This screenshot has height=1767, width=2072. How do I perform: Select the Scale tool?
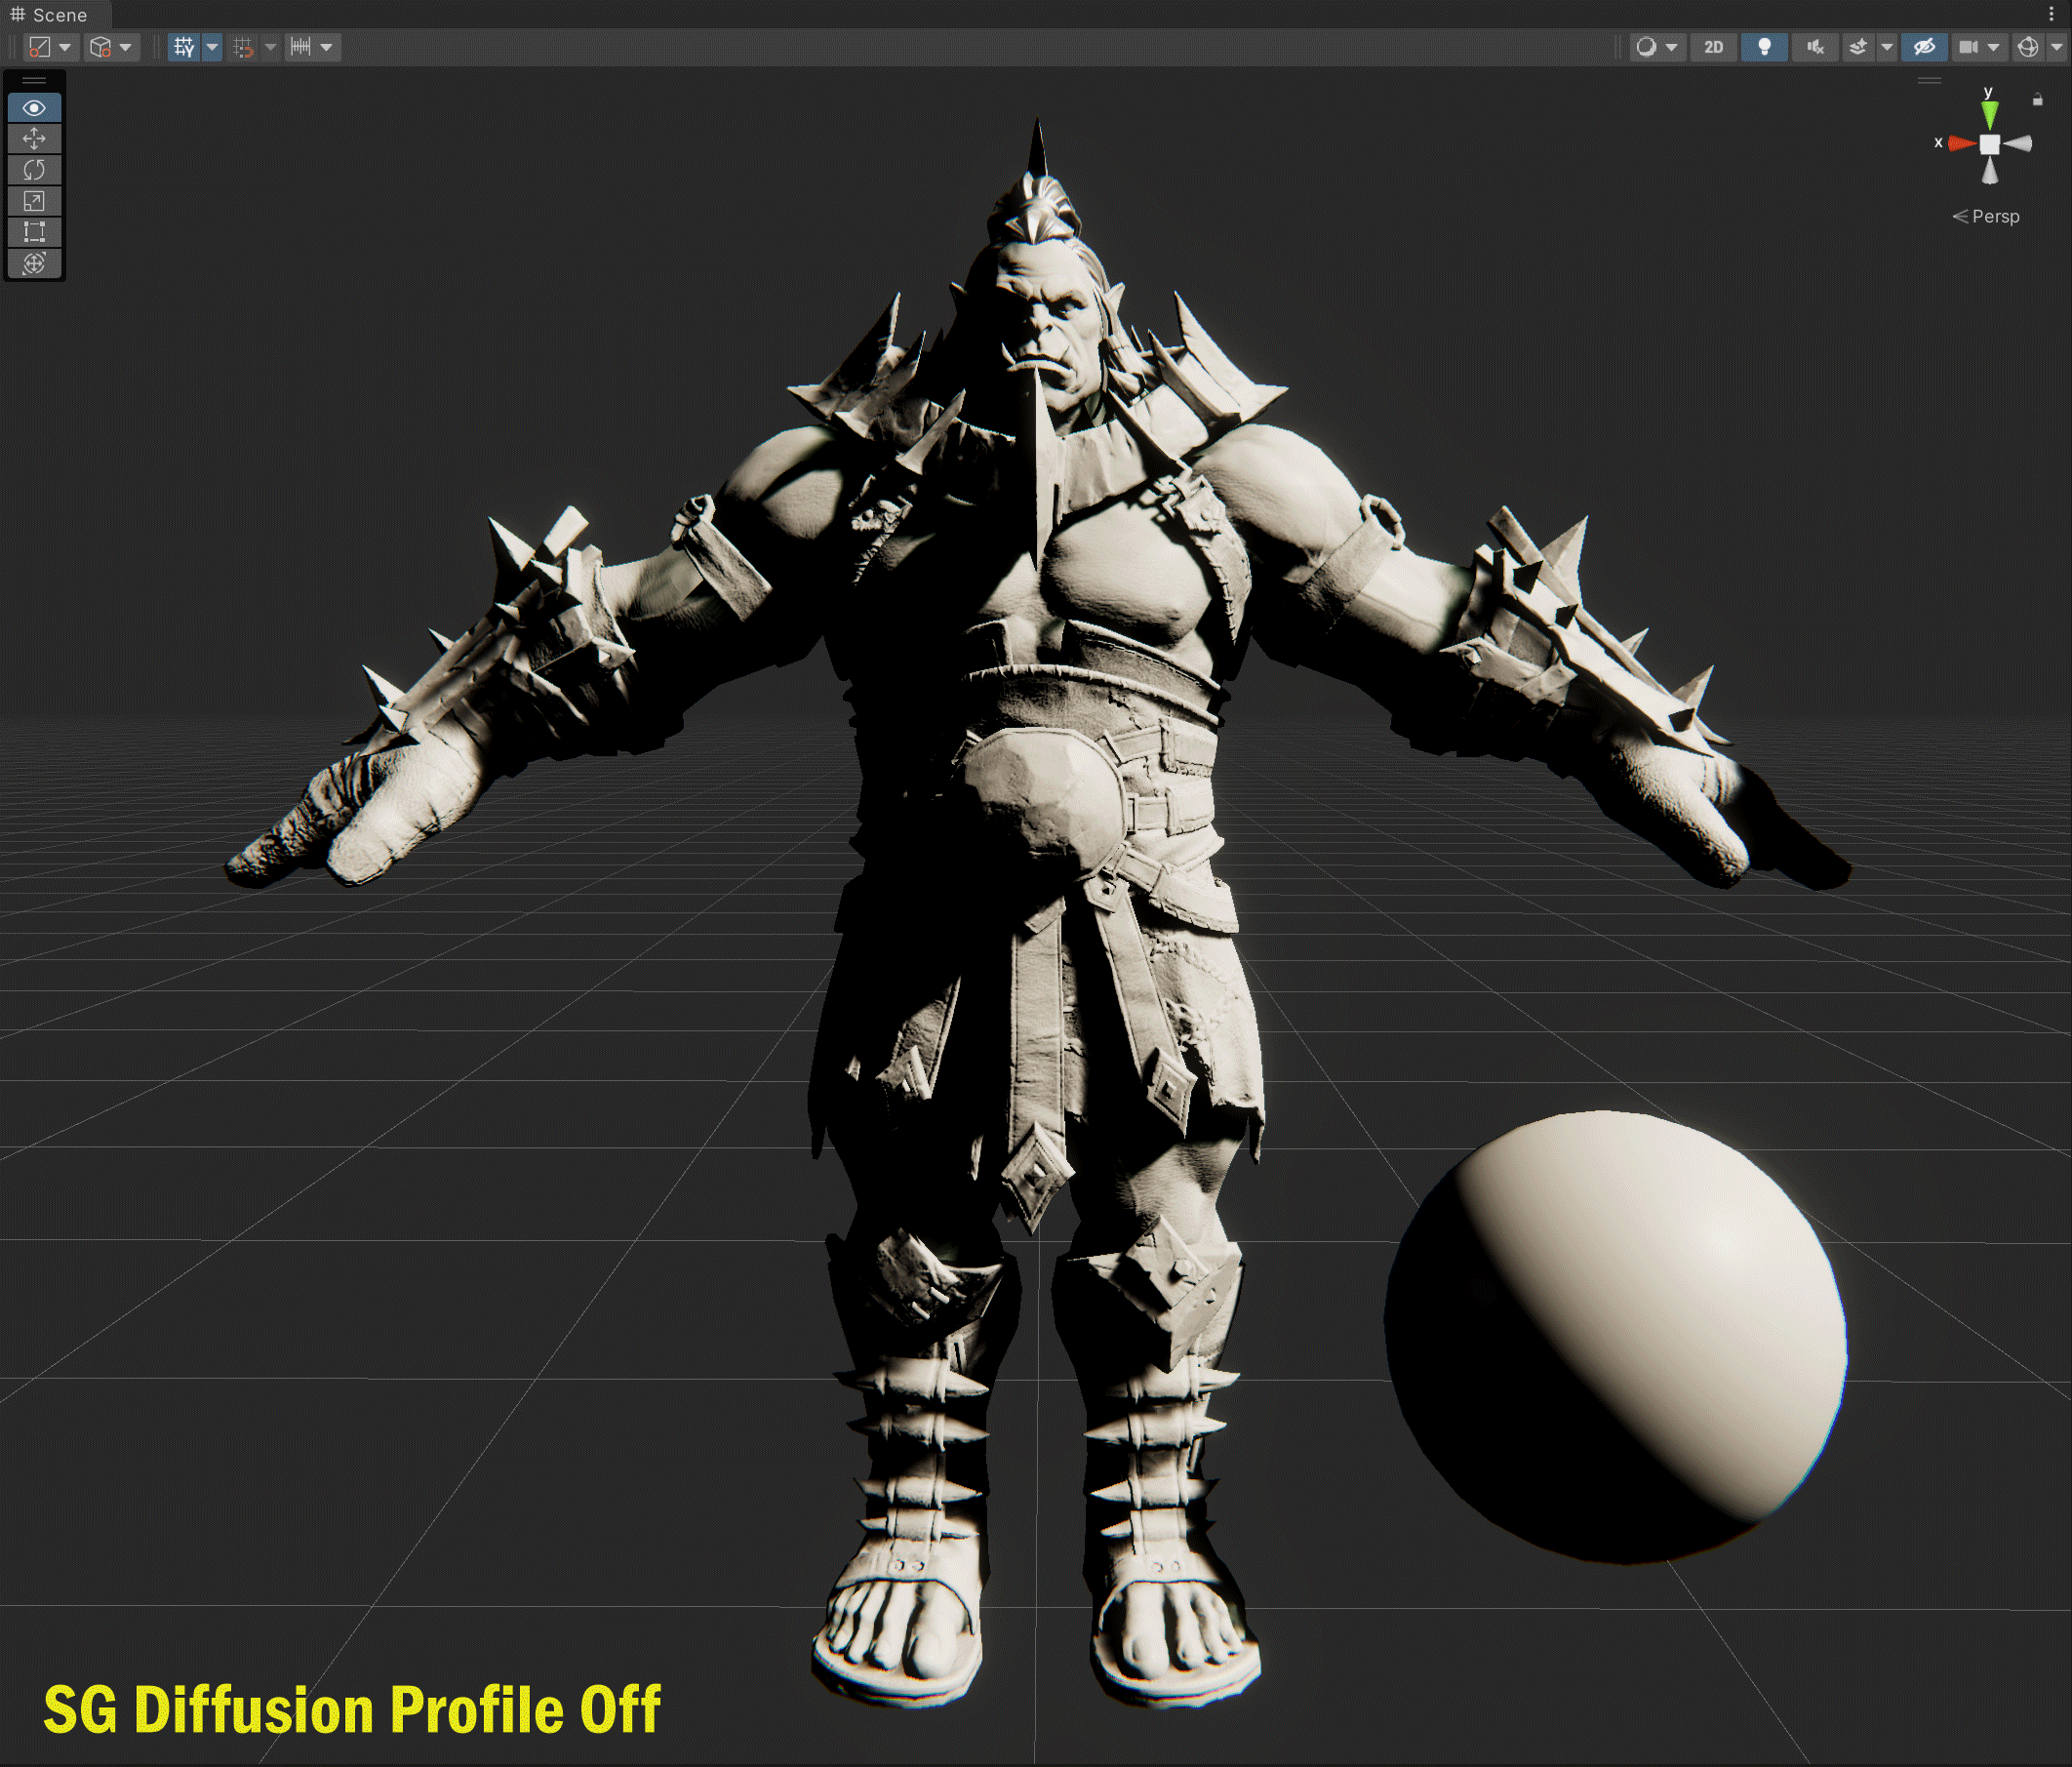(x=34, y=201)
